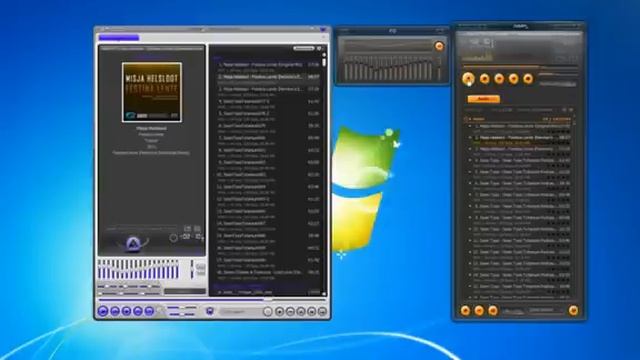Click the Misja Helsloot Festina Lente album cover
The height and width of the screenshot is (360, 640).
pos(152,92)
